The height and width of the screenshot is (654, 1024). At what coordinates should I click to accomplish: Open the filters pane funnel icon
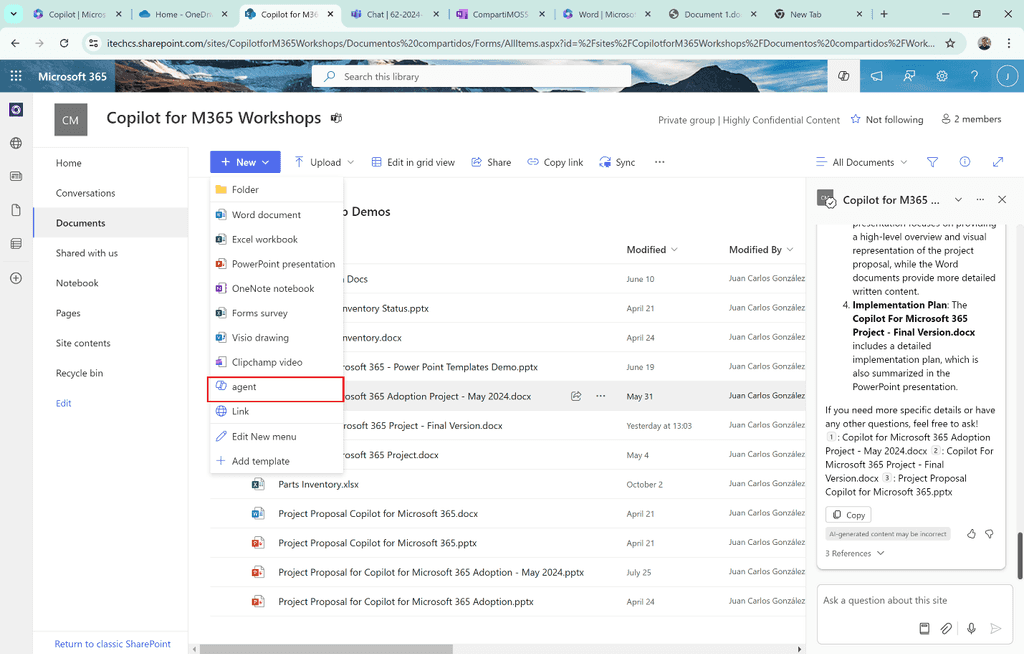(x=933, y=162)
